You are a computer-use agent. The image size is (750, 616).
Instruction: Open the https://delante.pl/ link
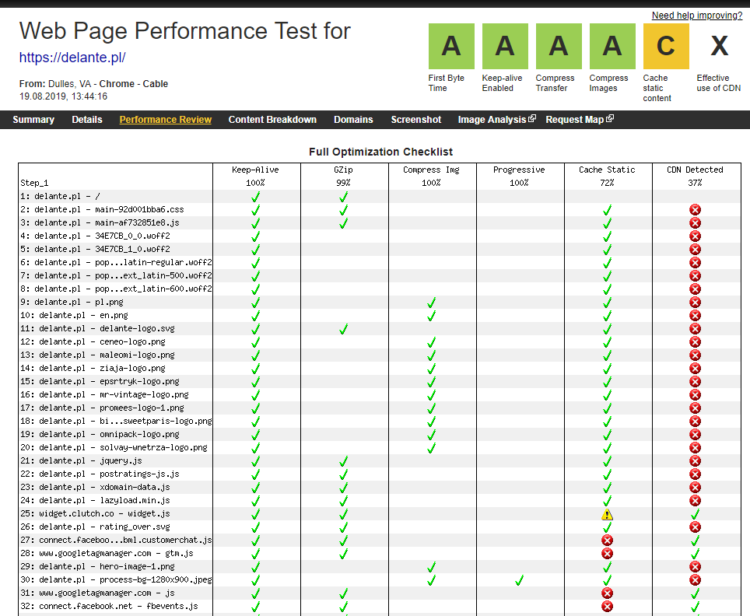point(72,58)
